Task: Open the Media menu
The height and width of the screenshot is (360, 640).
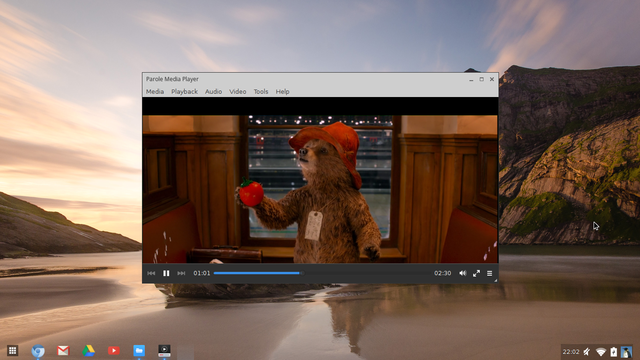Action: 155,91
